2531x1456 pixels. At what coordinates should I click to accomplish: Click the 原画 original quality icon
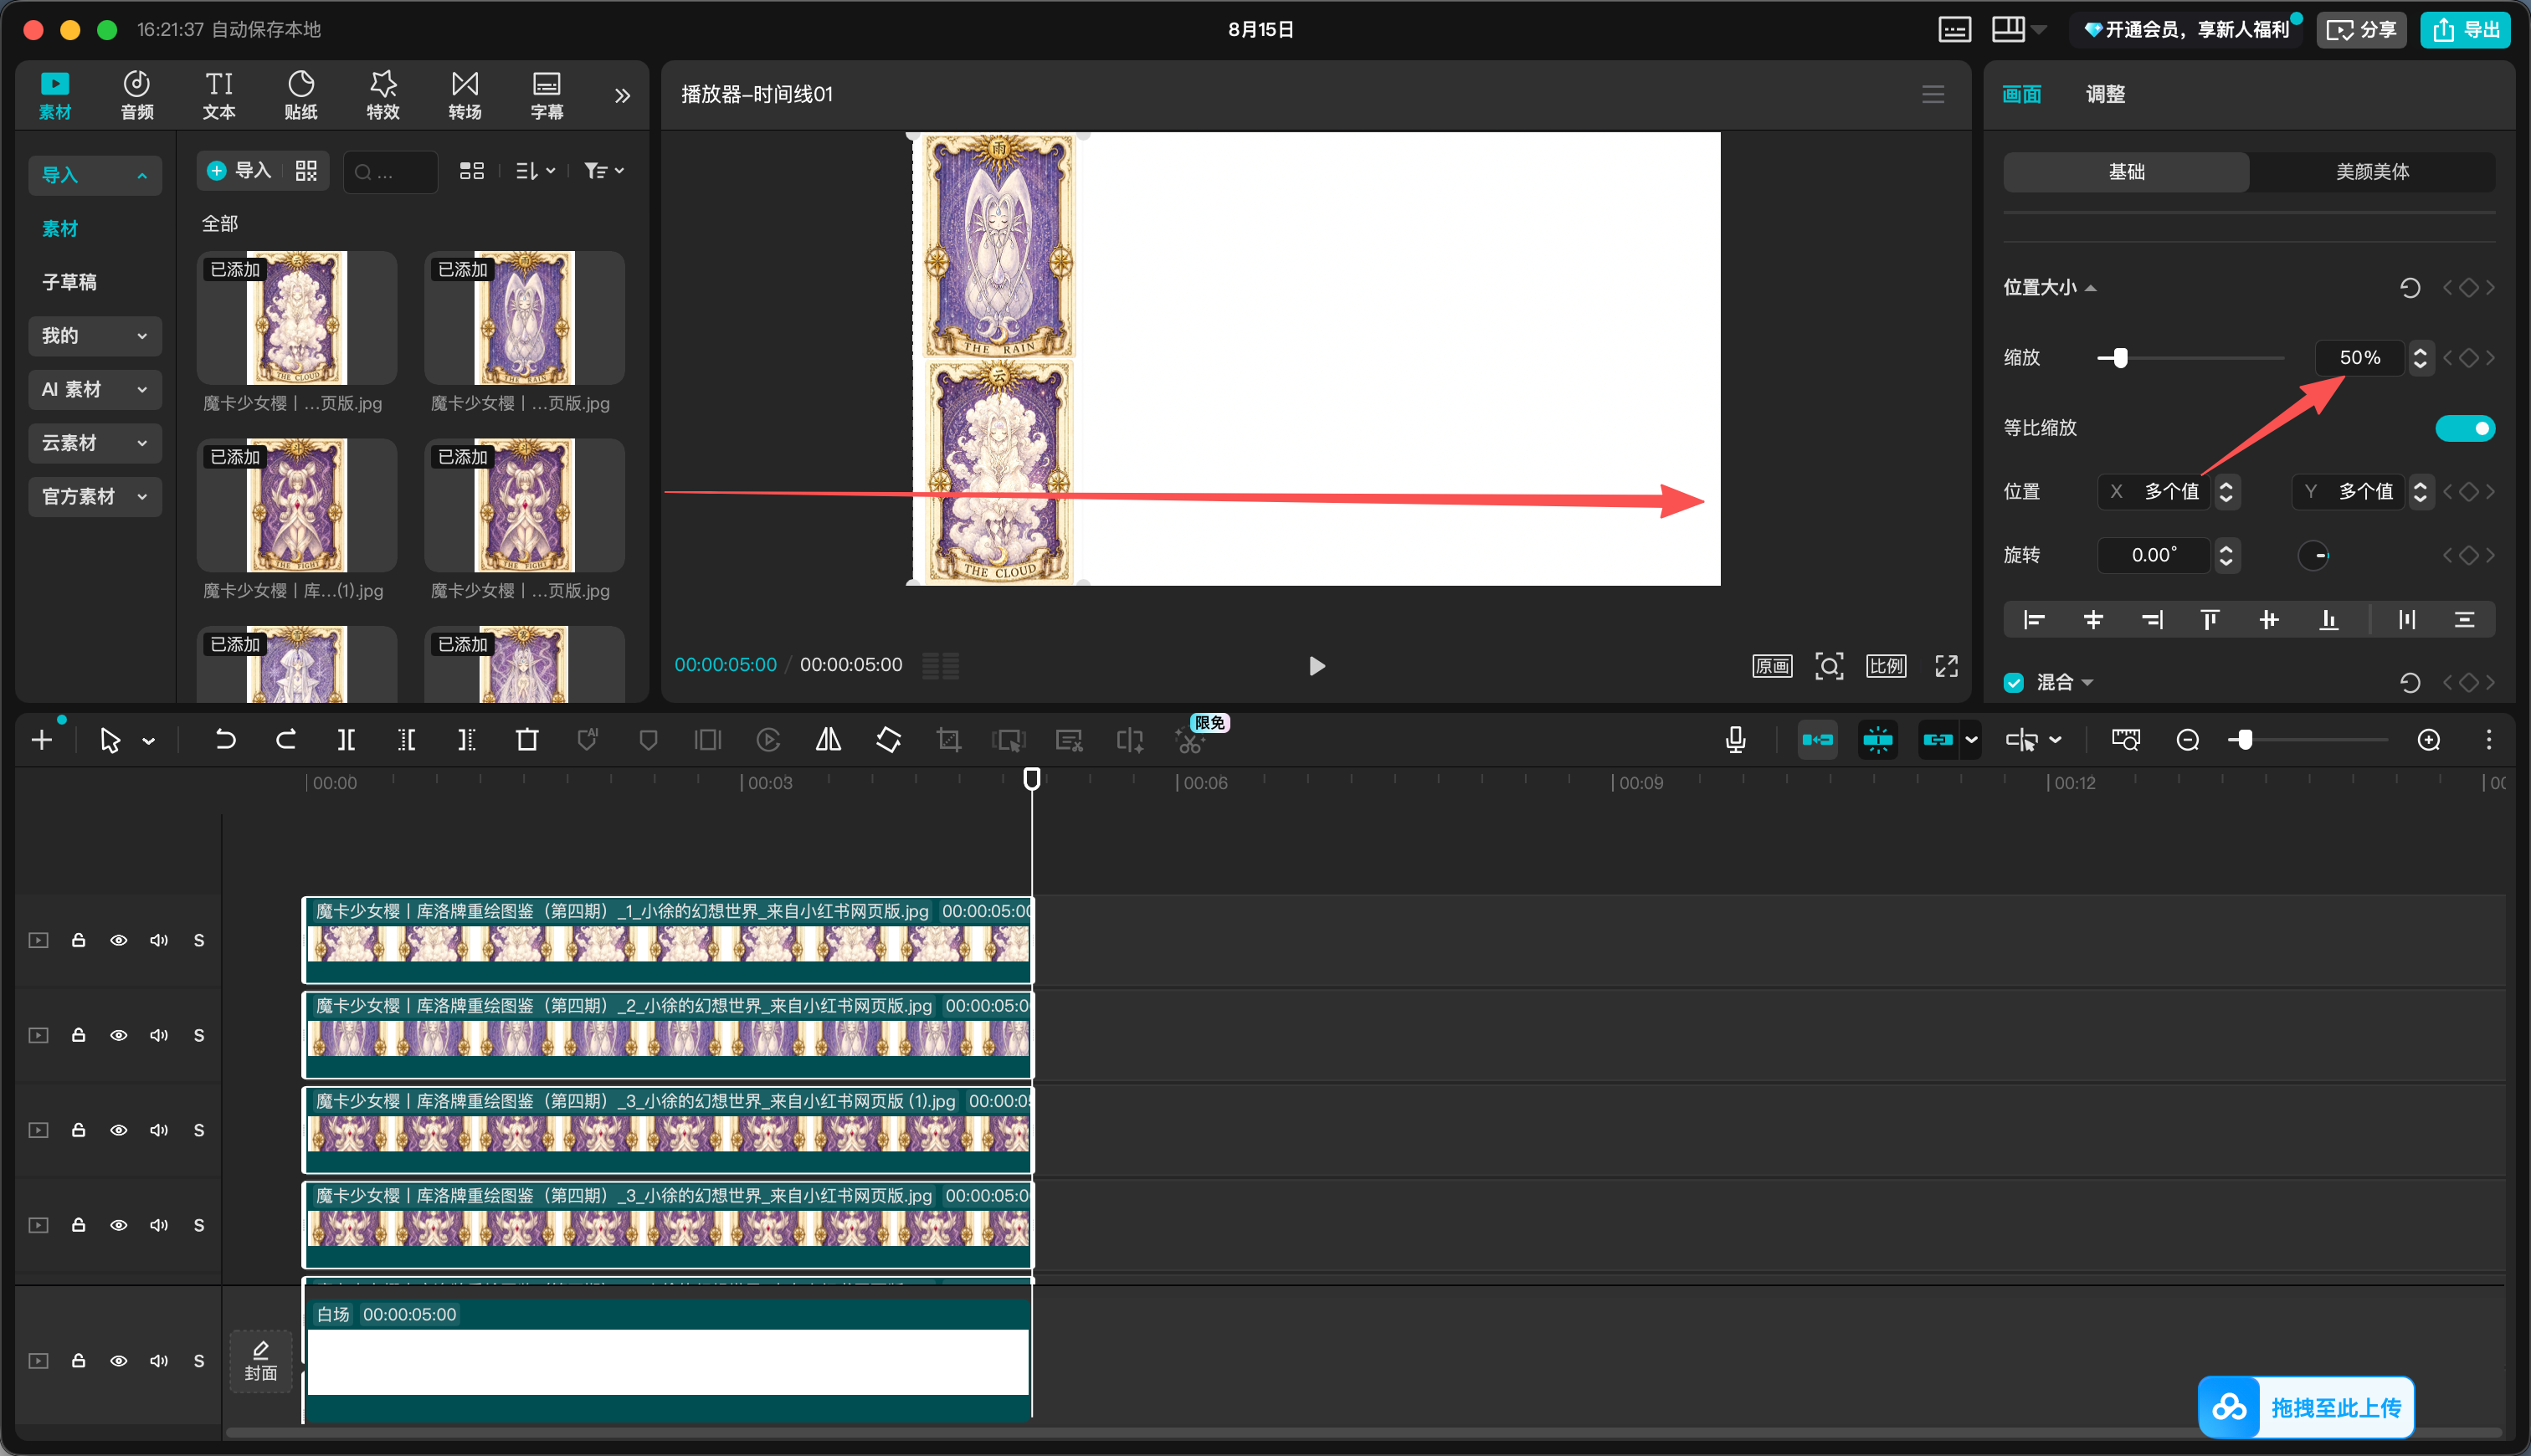pos(1772,666)
